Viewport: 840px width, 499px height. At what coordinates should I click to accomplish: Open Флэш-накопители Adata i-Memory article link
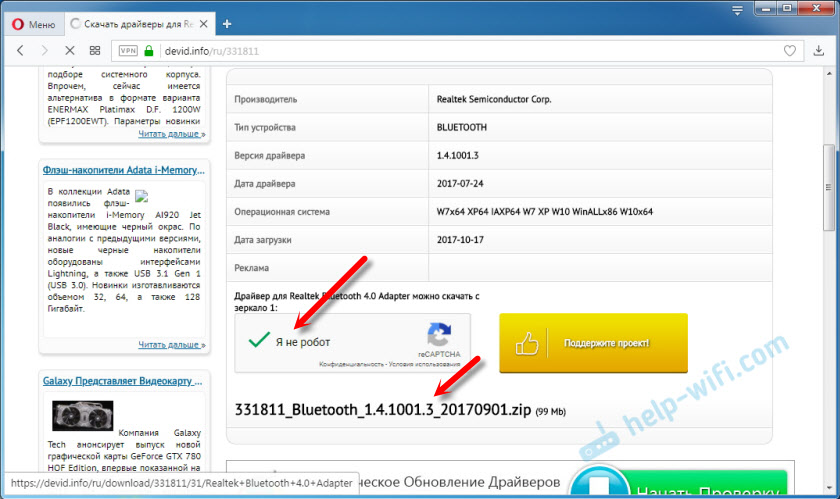[x=124, y=170]
